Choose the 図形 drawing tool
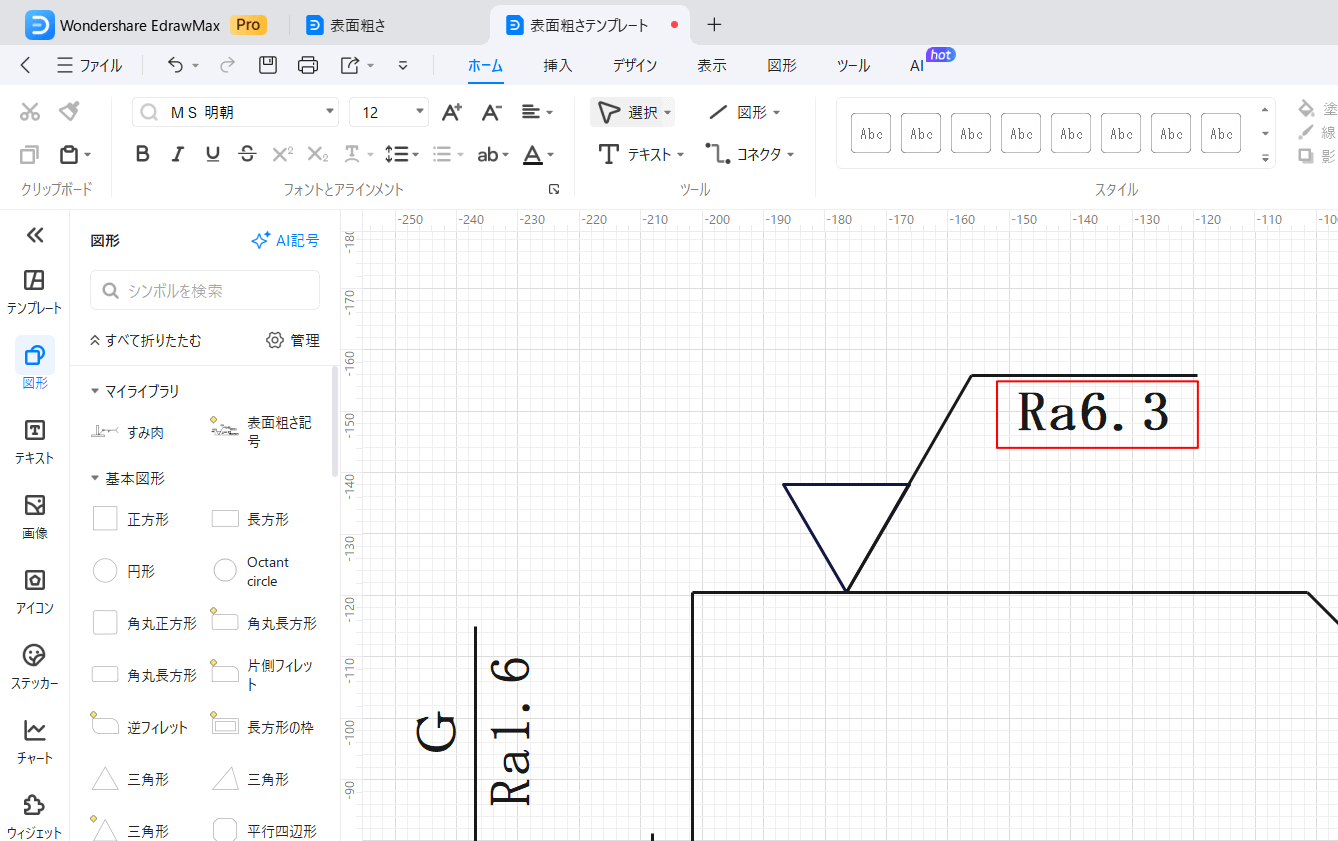Screen dimensions: 1338x841 (x=744, y=112)
